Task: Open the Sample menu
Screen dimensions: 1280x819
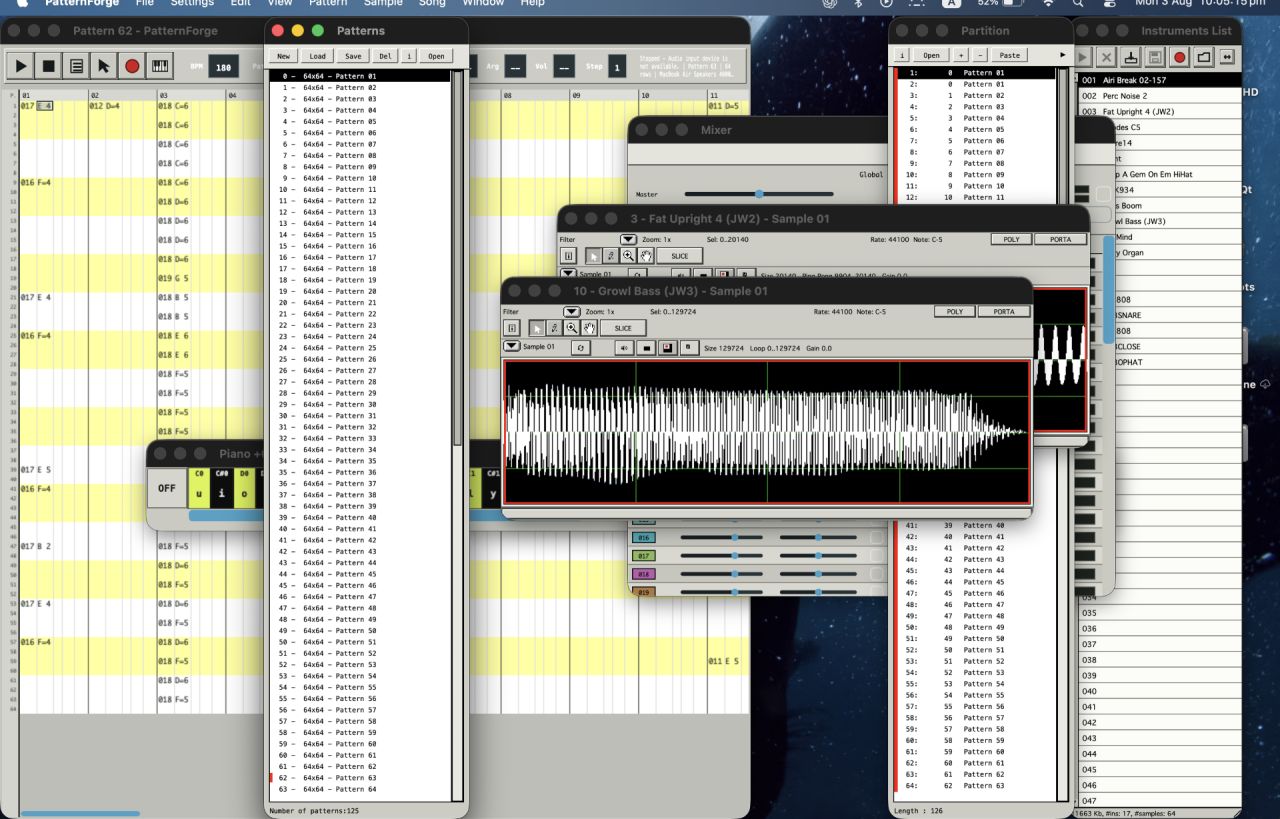Action: 383,3
